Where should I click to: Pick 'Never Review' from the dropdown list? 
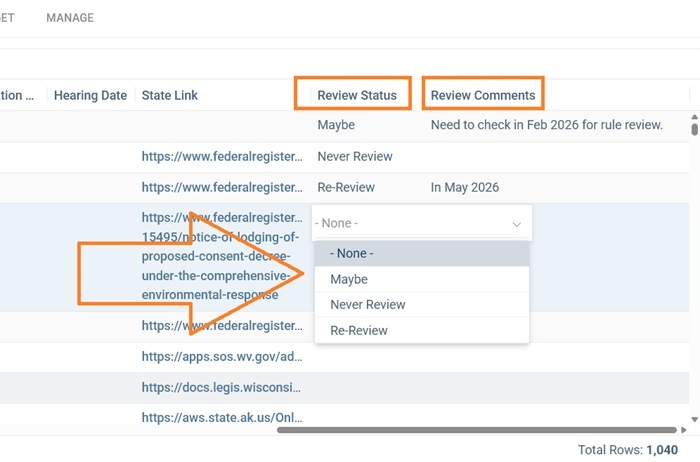(367, 305)
